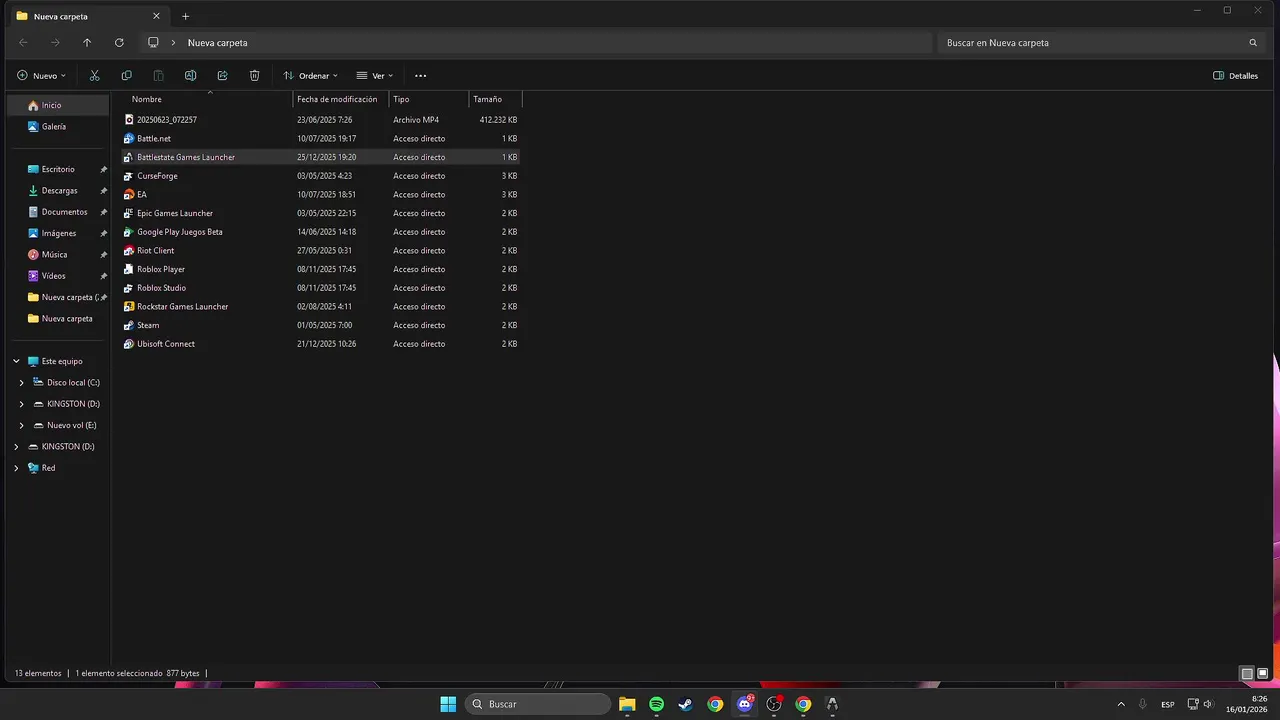Select the Nueva carpeta window tab

(x=88, y=16)
